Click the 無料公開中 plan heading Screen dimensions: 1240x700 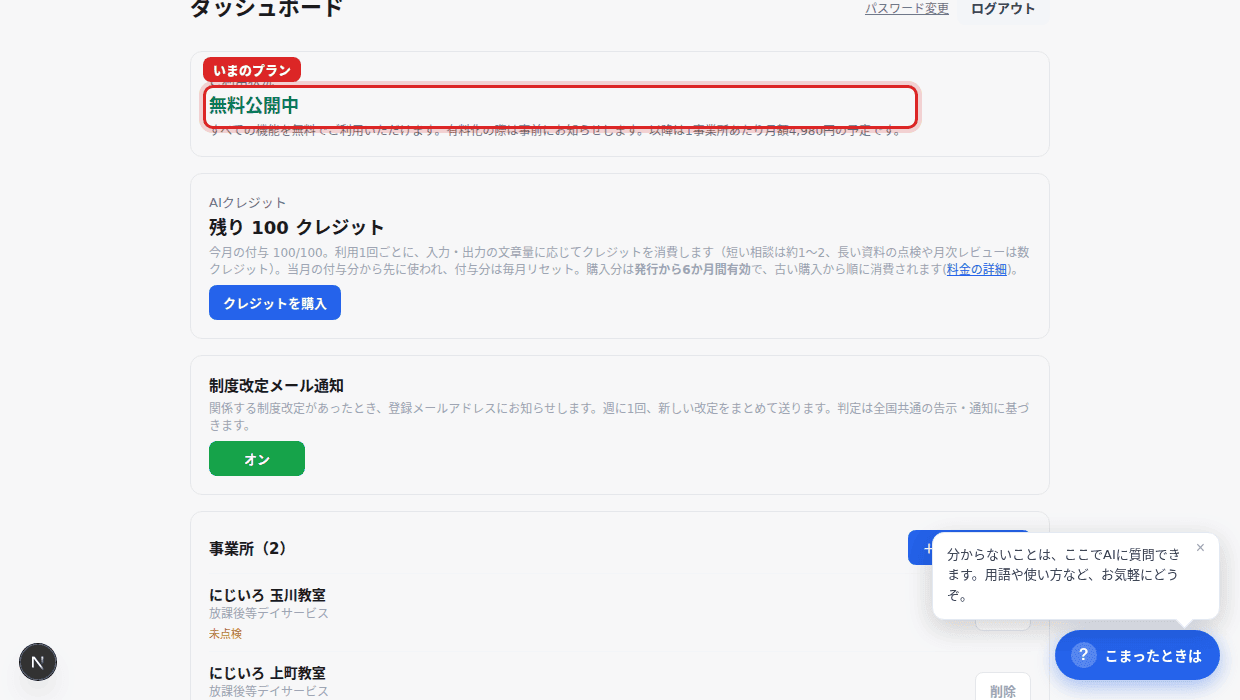click(x=254, y=105)
